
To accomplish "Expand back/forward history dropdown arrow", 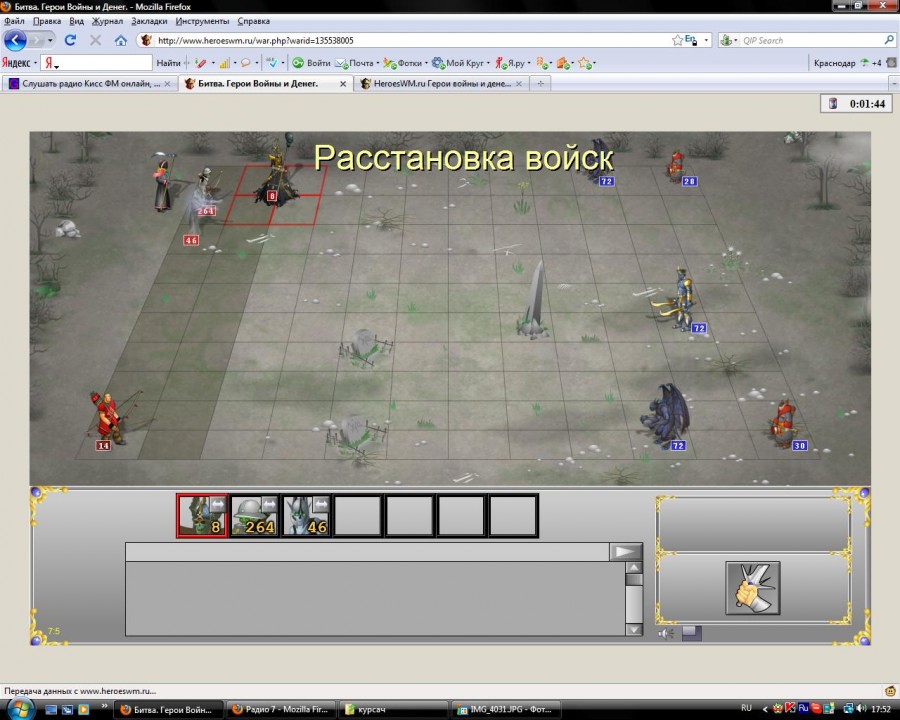I will [x=51, y=40].
